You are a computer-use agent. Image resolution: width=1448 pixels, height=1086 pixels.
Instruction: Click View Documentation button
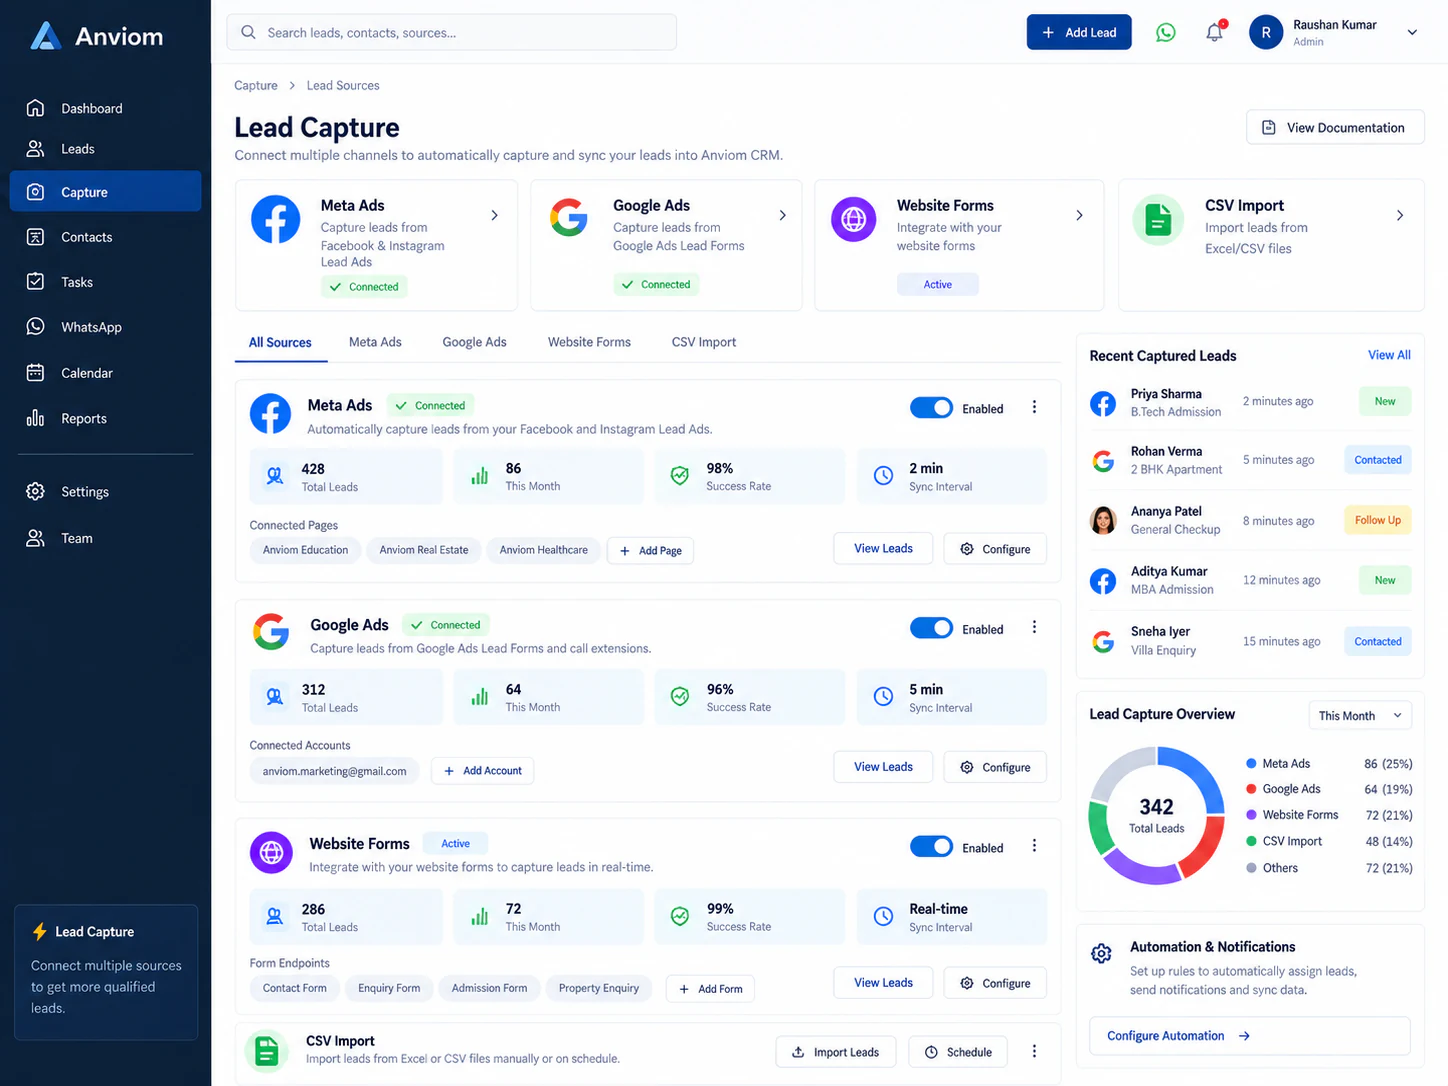(x=1335, y=127)
